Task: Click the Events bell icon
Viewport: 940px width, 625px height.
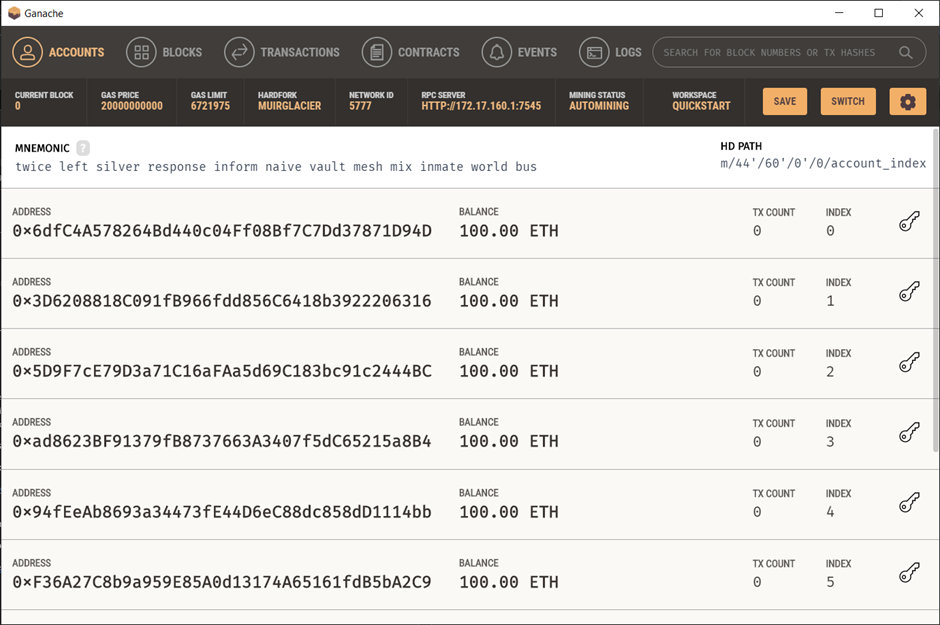Action: coord(497,52)
